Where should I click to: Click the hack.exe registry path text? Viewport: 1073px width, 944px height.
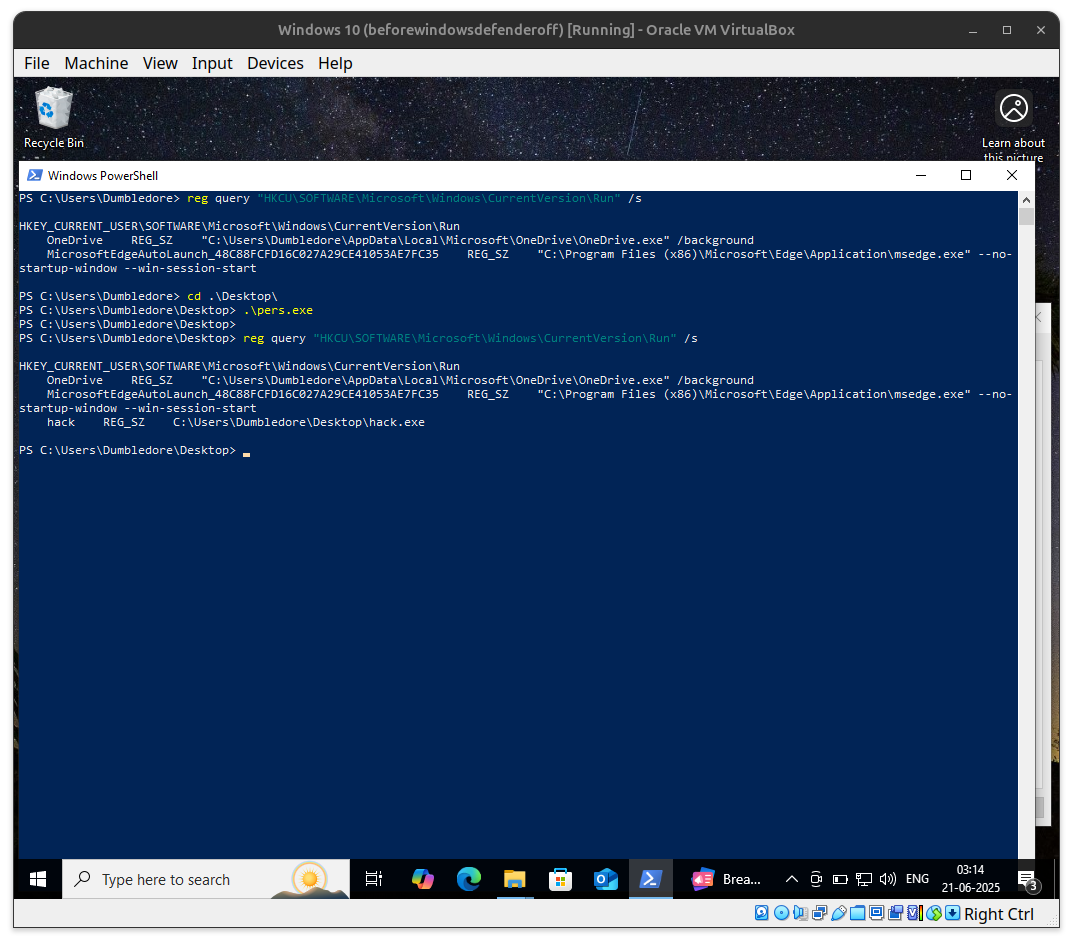point(298,422)
